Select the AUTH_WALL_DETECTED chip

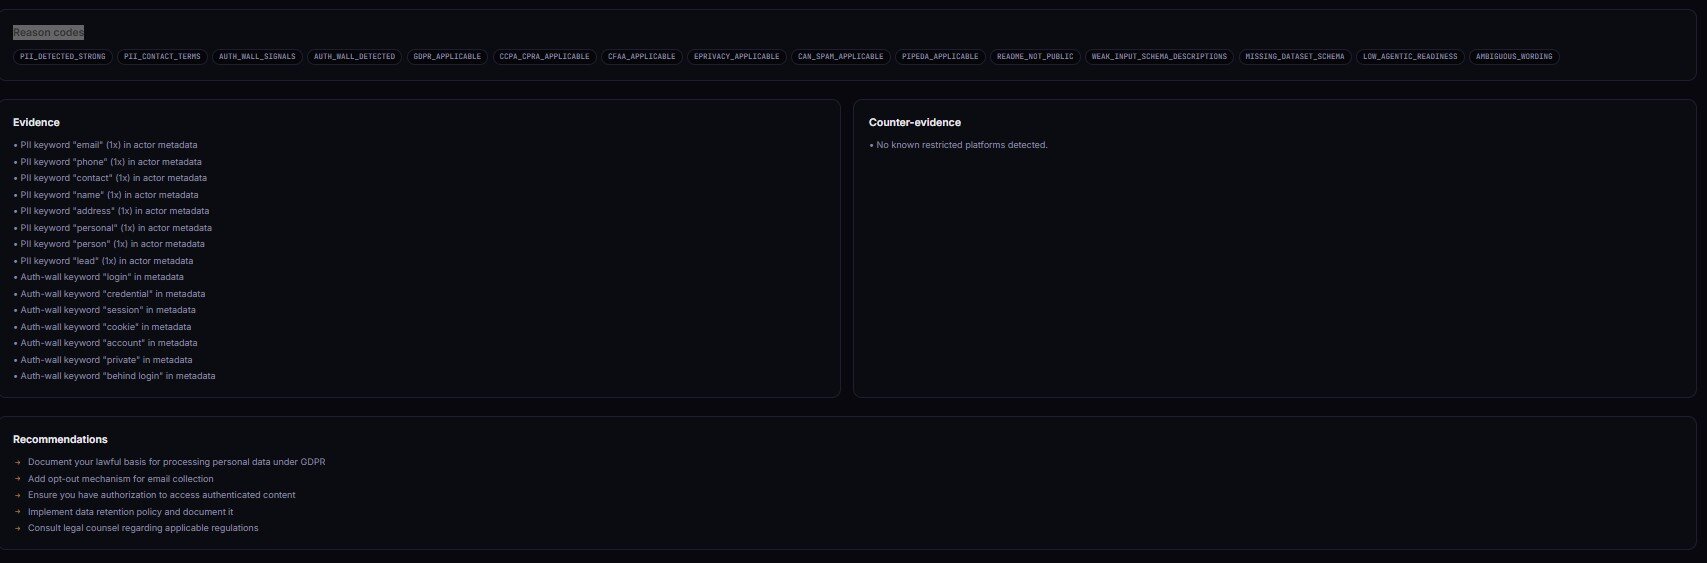click(x=354, y=57)
